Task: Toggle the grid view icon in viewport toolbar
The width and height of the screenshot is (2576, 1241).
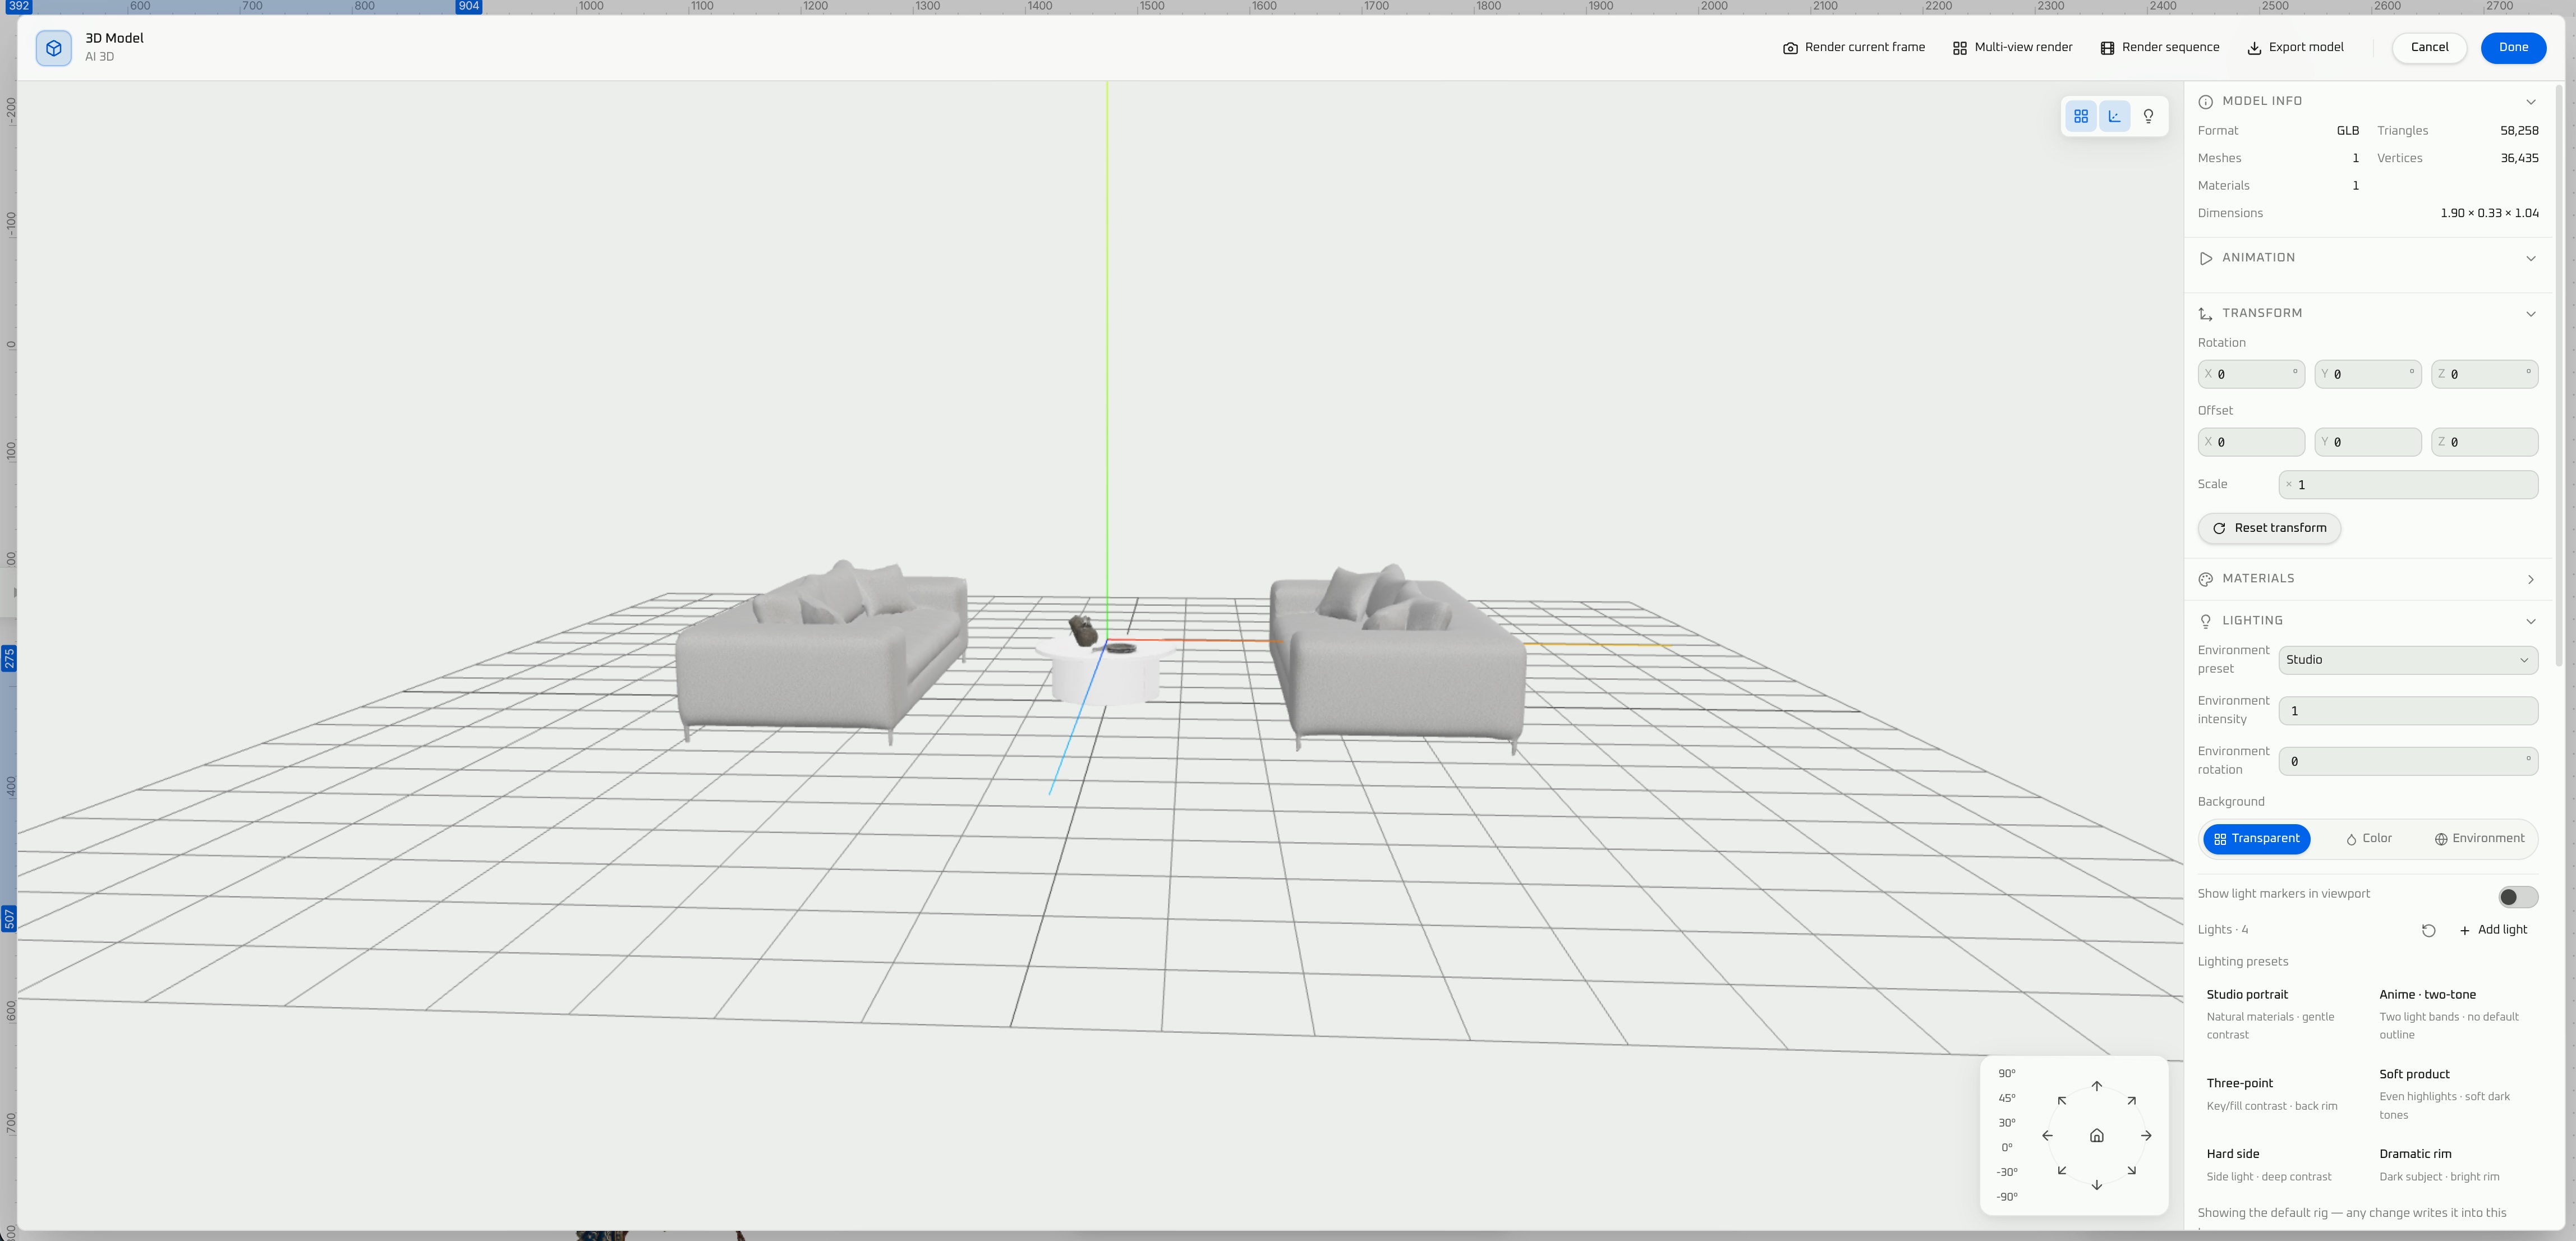Action: 2081,116
